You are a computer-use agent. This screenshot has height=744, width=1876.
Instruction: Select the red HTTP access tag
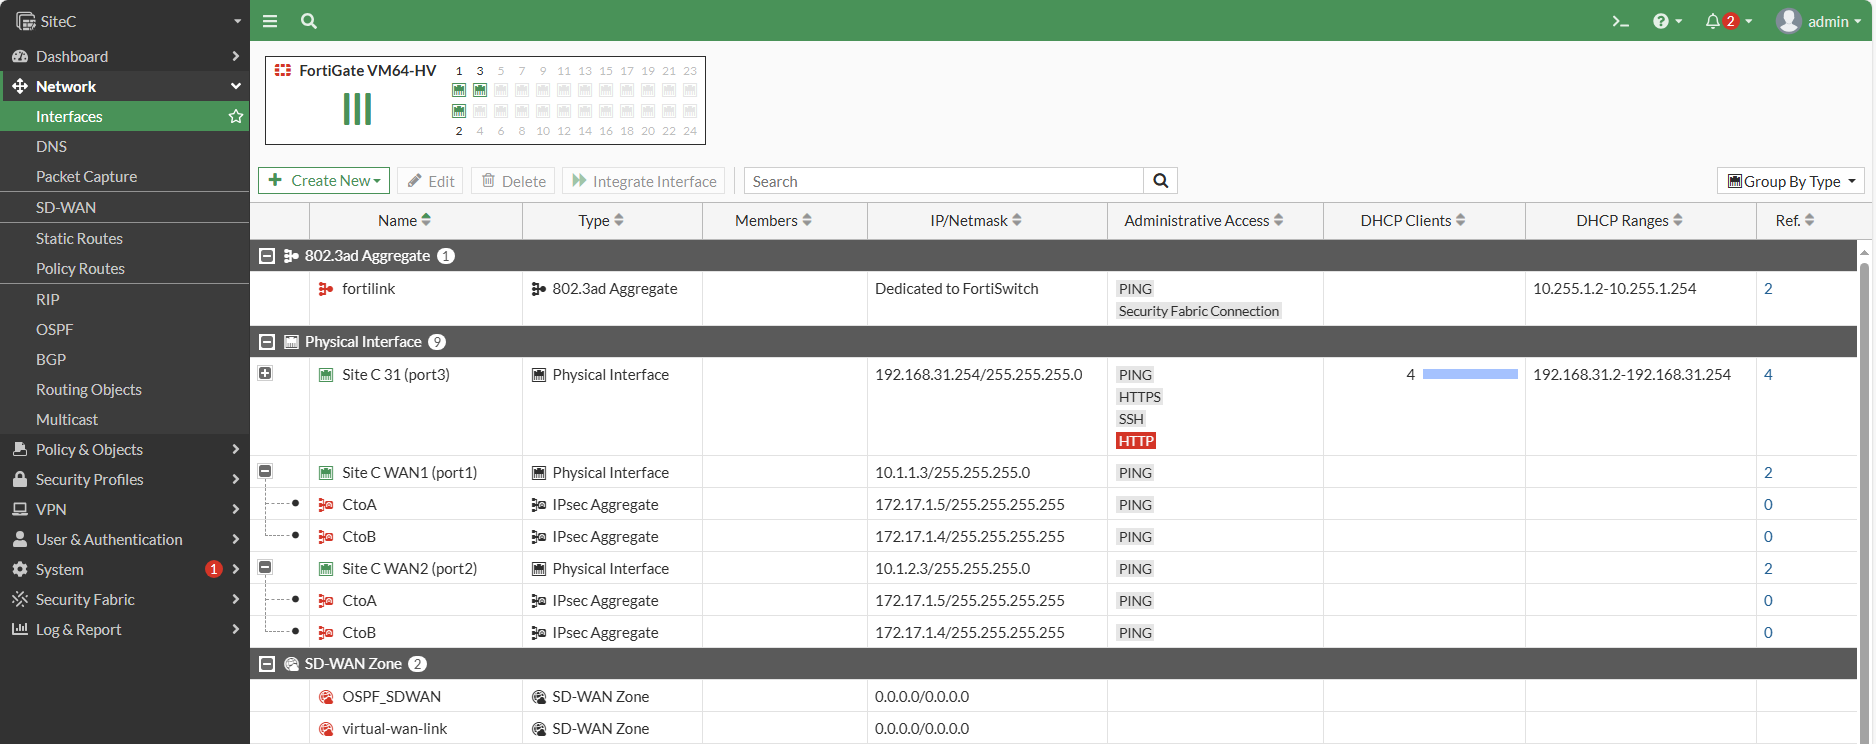pyautogui.click(x=1136, y=441)
